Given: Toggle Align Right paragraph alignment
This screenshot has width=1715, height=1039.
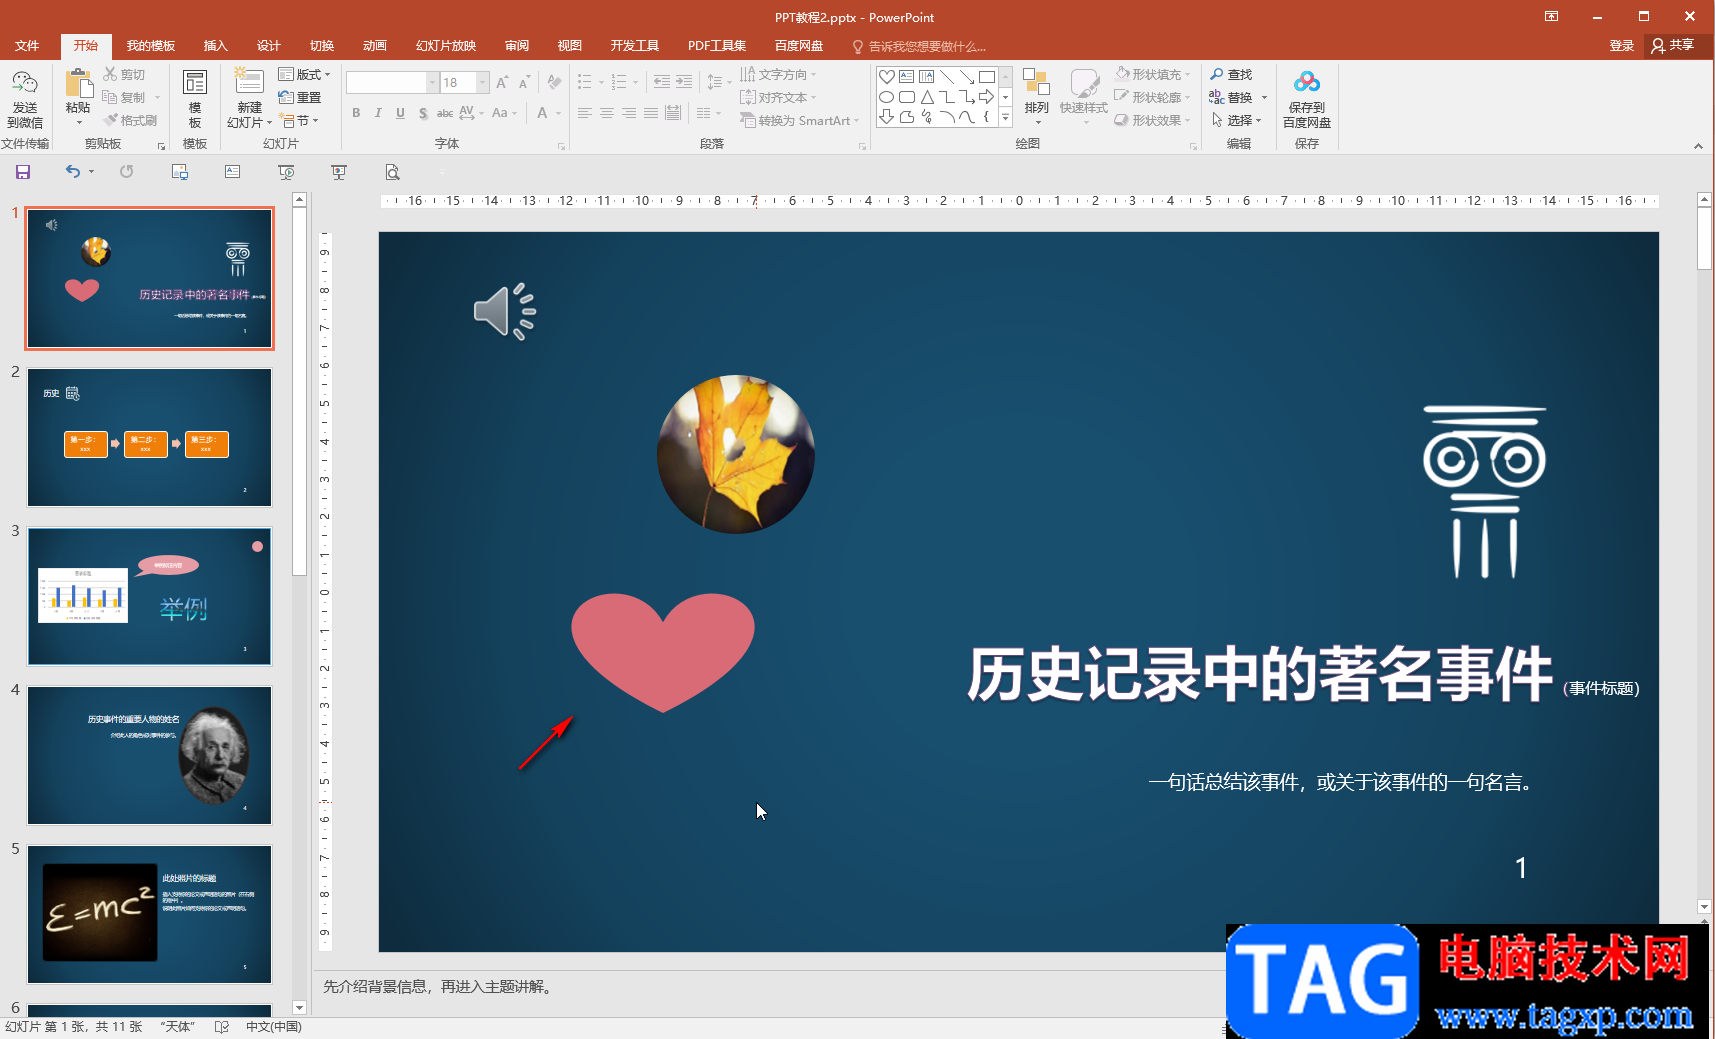Looking at the screenshot, I should pyautogui.click(x=629, y=113).
